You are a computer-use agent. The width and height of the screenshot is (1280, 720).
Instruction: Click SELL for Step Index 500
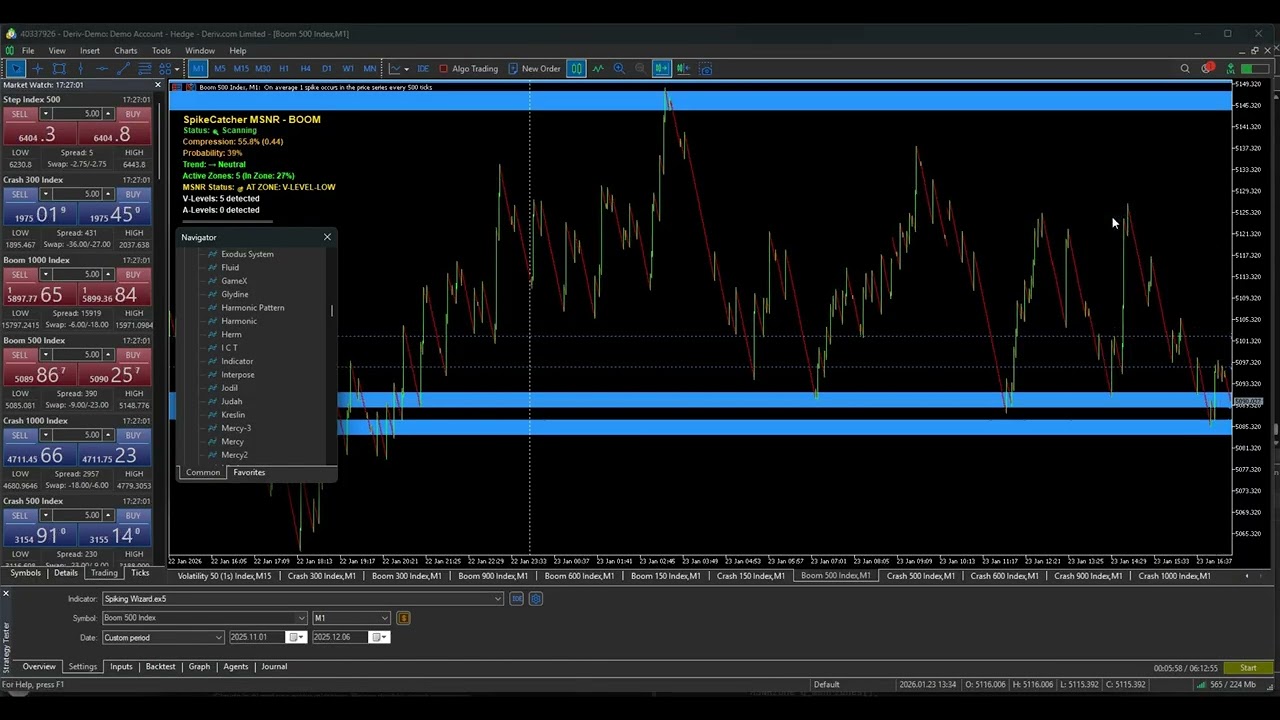tap(19, 114)
